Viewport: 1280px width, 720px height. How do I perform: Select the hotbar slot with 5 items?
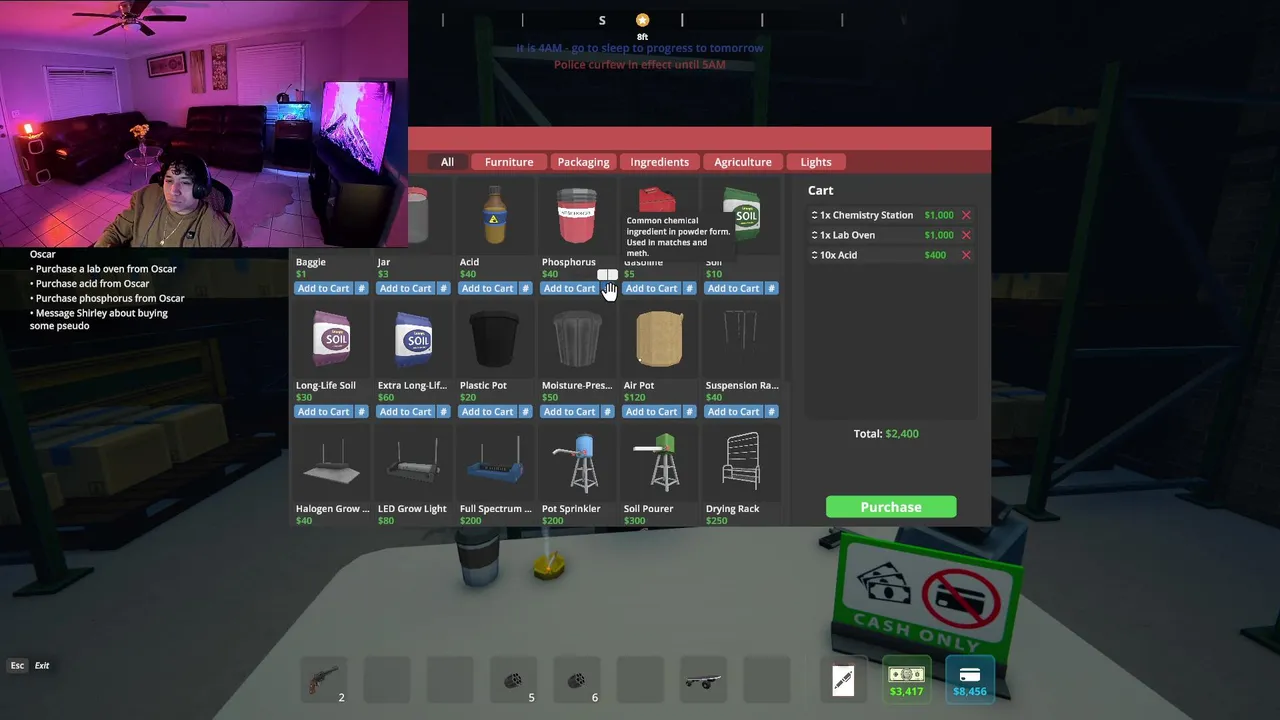(513, 680)
